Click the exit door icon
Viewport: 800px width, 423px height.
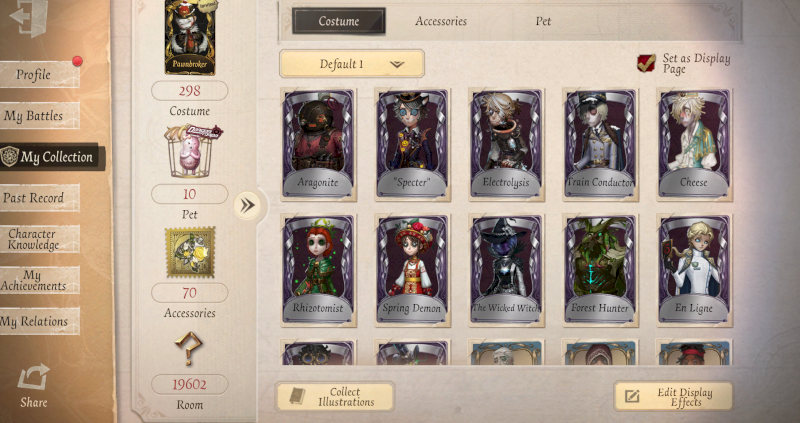click(x=29, y=16)
